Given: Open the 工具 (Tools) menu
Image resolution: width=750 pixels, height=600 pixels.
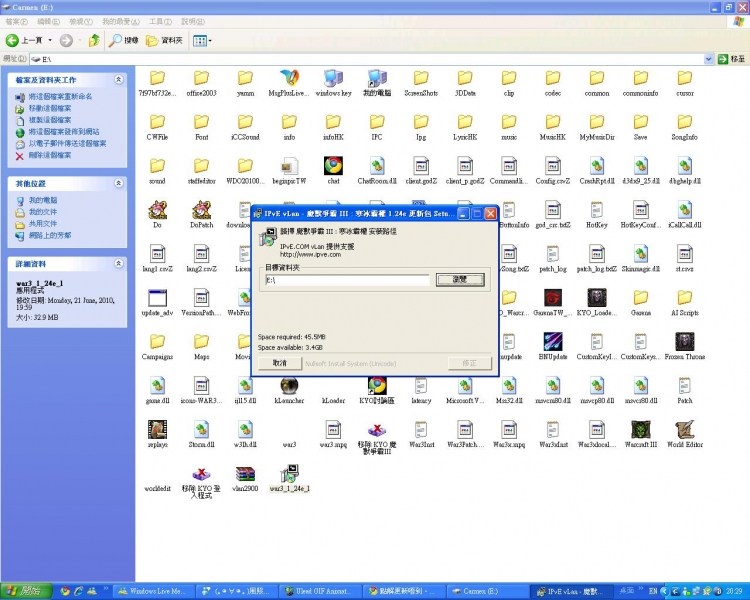Looking at the screenshot, I should tap(159, 20).
